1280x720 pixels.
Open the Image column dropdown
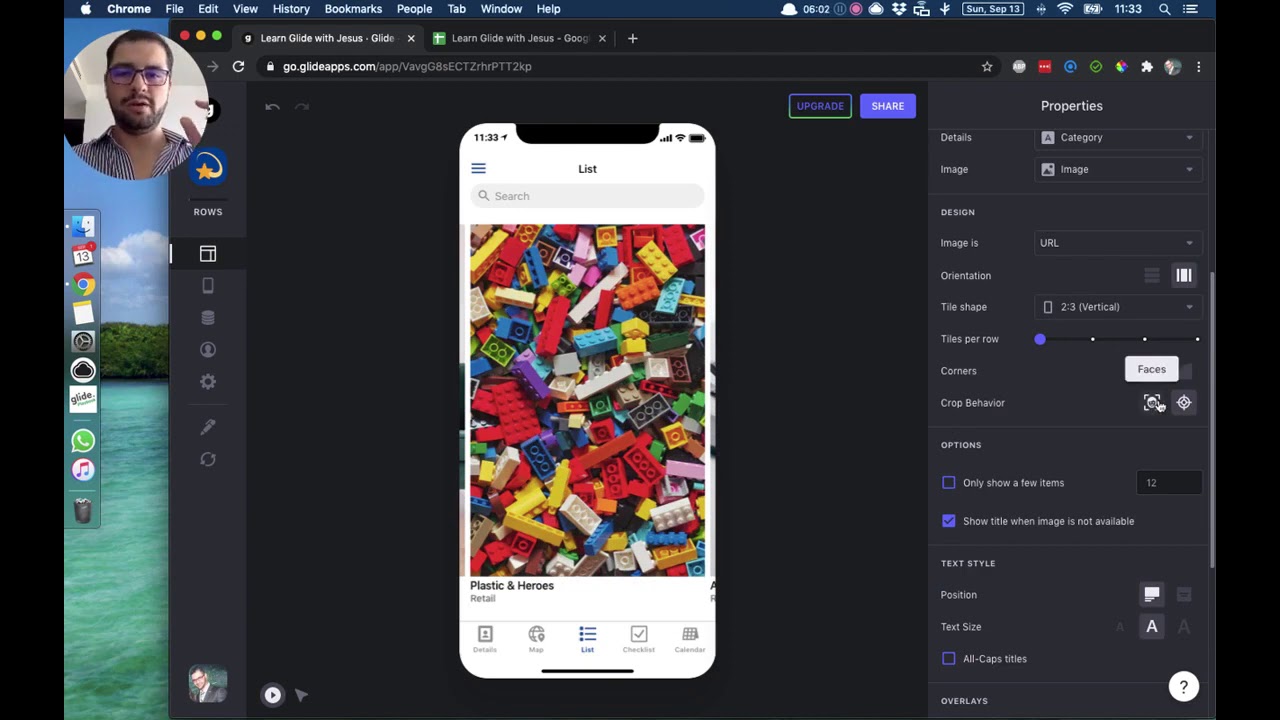click(1118, 170)
